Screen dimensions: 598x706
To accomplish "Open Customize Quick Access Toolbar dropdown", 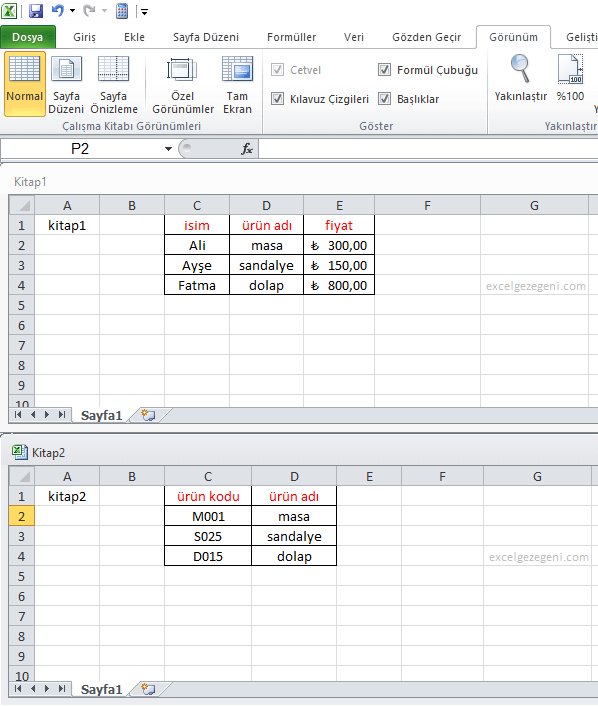I will pos(144,12).
